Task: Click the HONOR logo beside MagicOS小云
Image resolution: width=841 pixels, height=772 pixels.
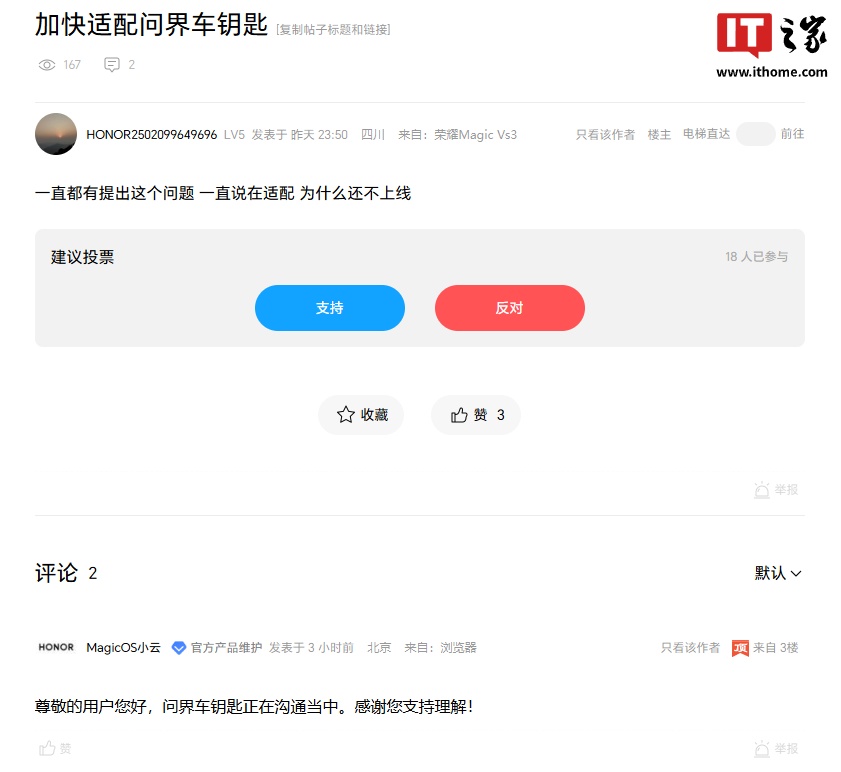Action: (56, 647)
